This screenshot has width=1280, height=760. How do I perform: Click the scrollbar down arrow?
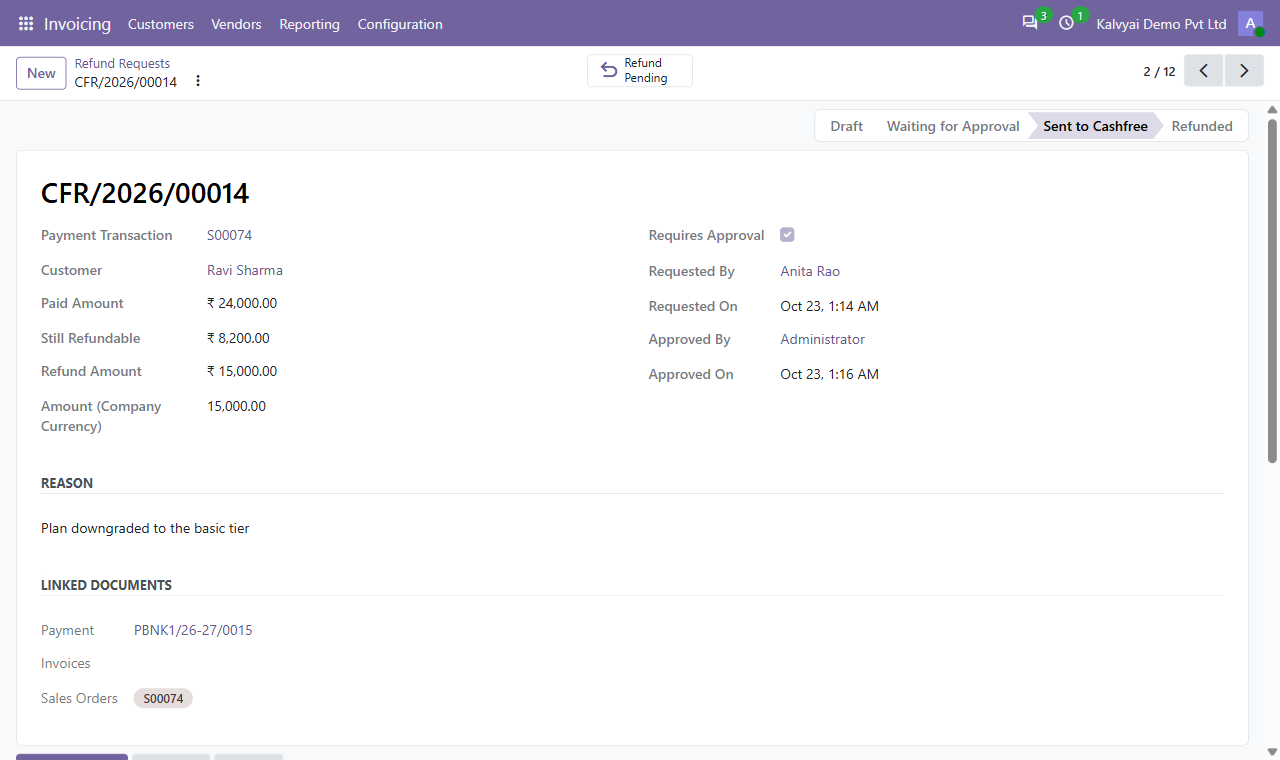pyautogui.click(x=1272, y=751)
